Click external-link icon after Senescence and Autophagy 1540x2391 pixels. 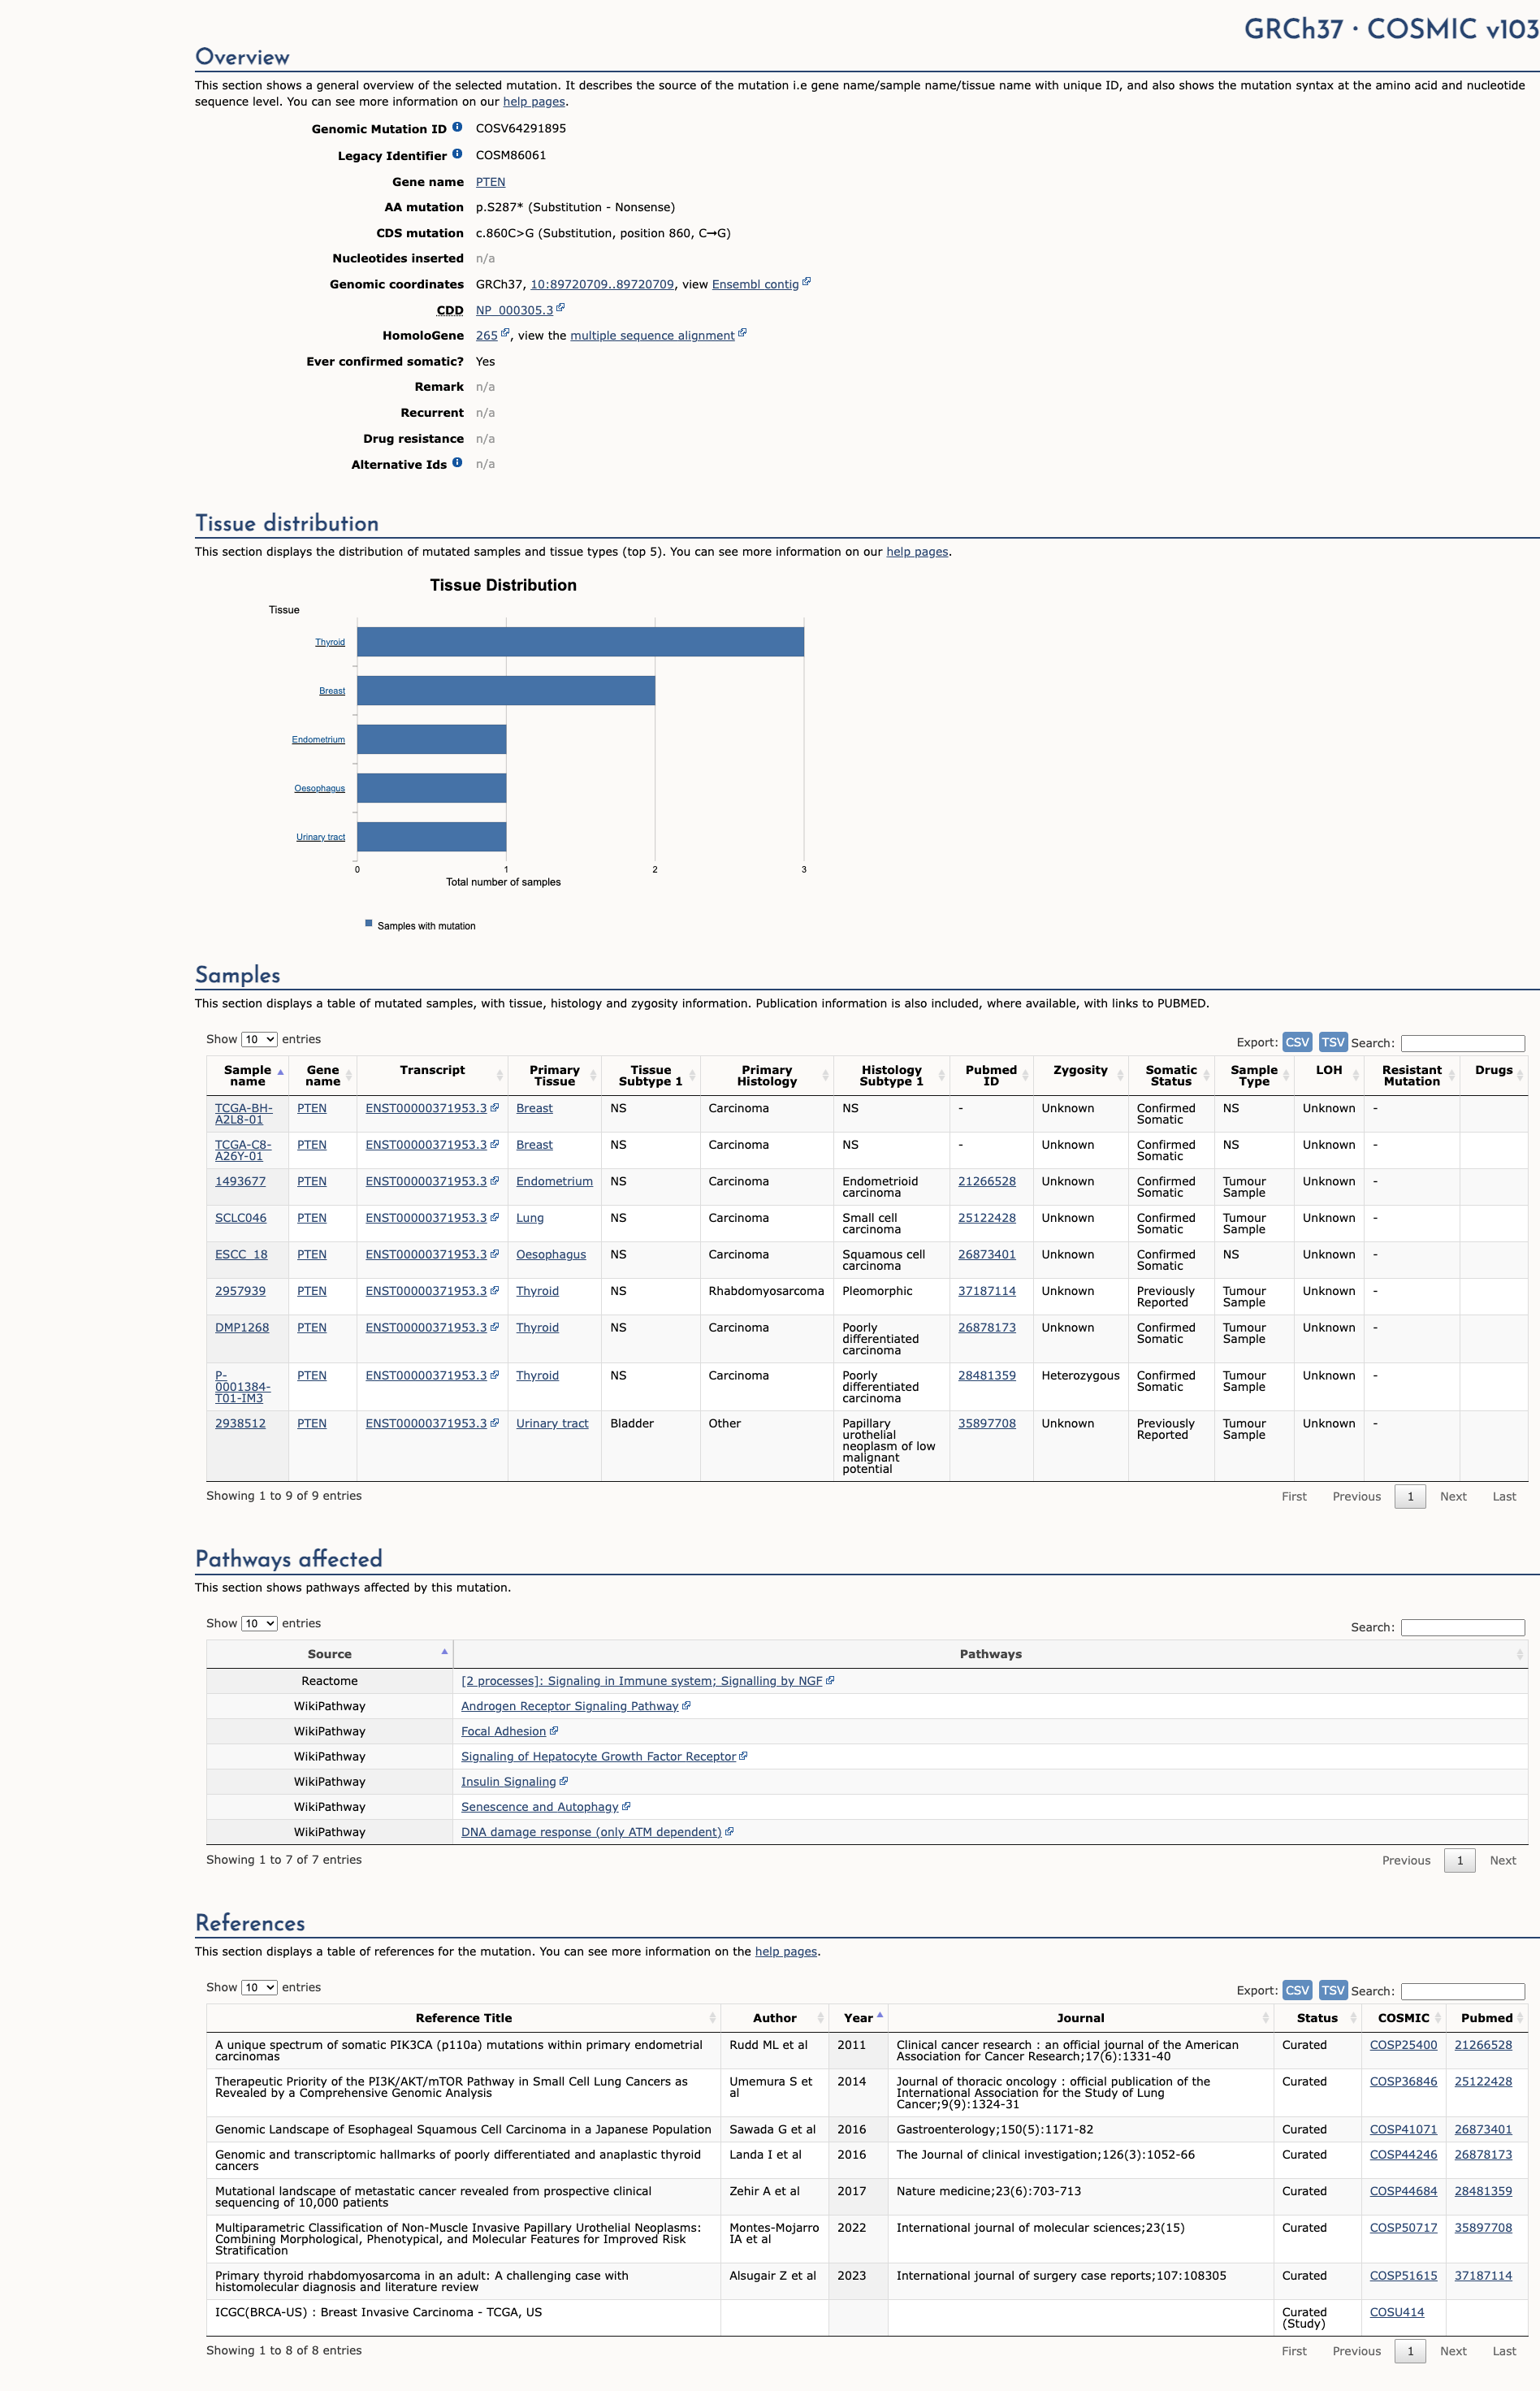point(626,1805)
